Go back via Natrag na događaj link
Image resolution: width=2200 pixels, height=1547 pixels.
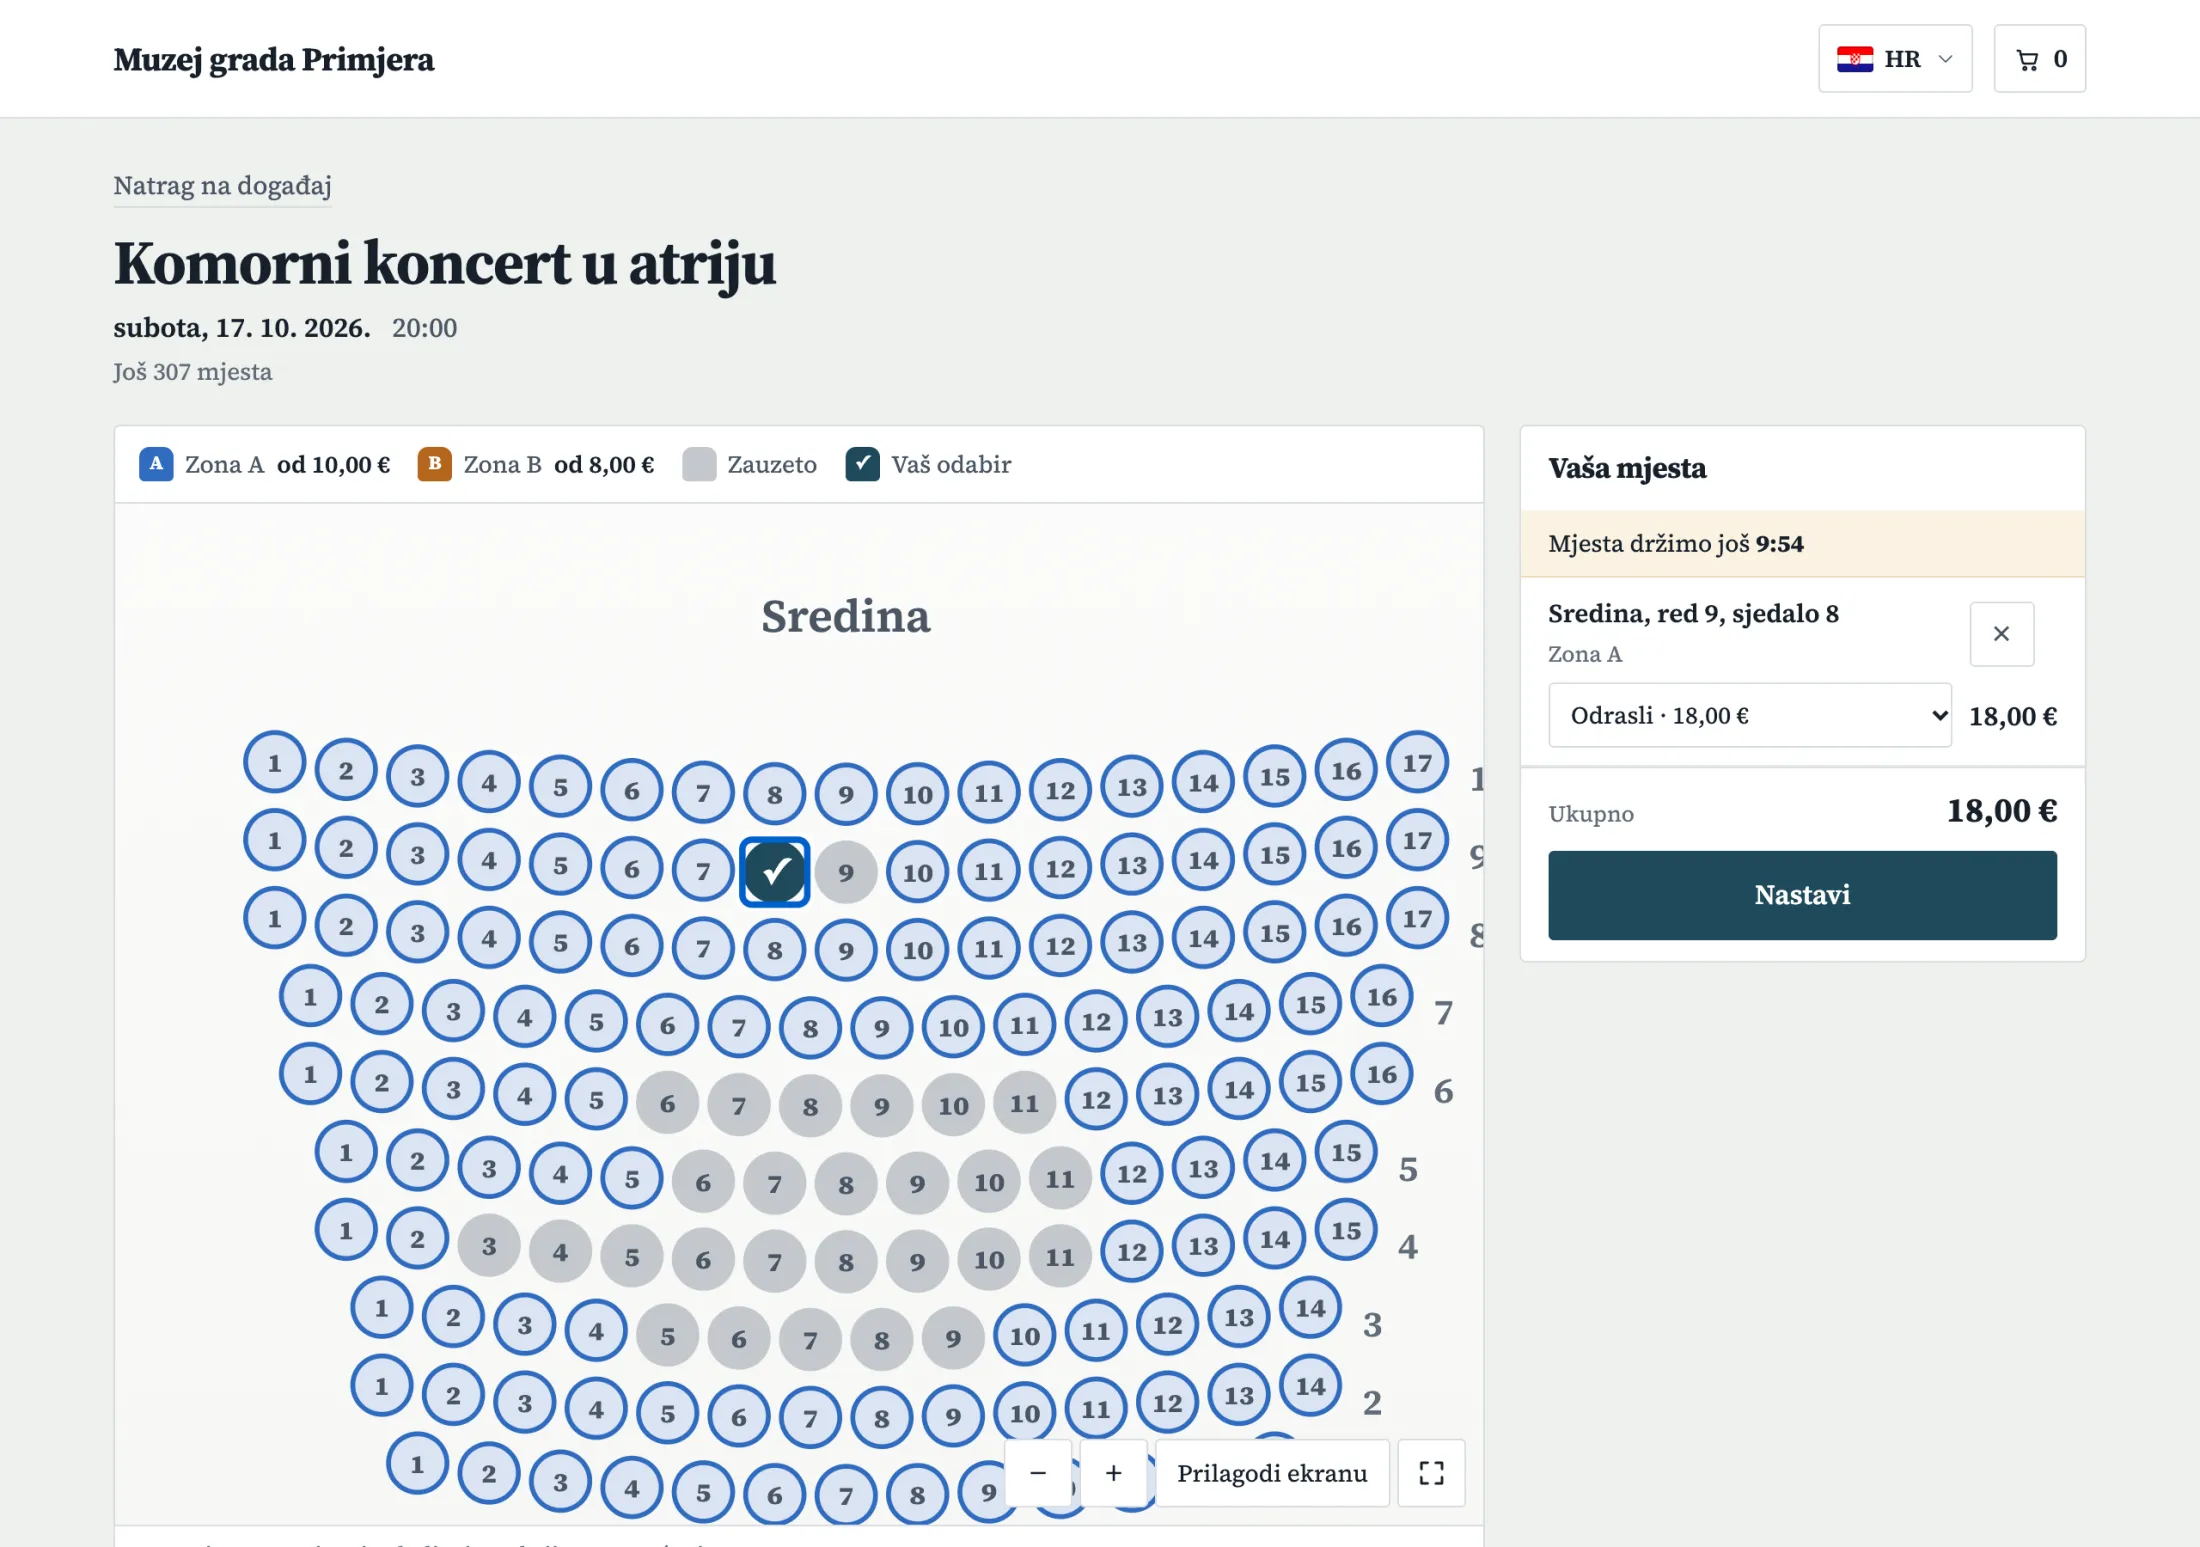click(222, 185)
